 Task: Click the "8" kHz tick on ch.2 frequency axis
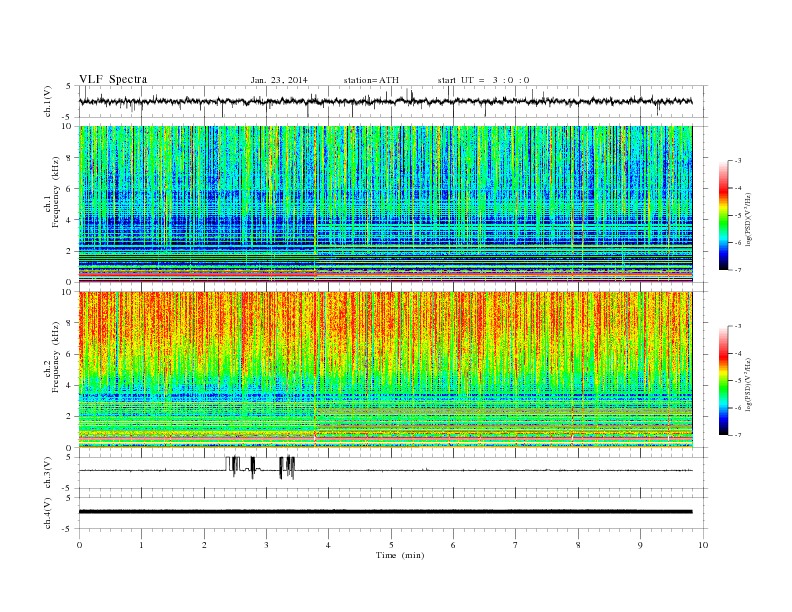coord(70,323)
